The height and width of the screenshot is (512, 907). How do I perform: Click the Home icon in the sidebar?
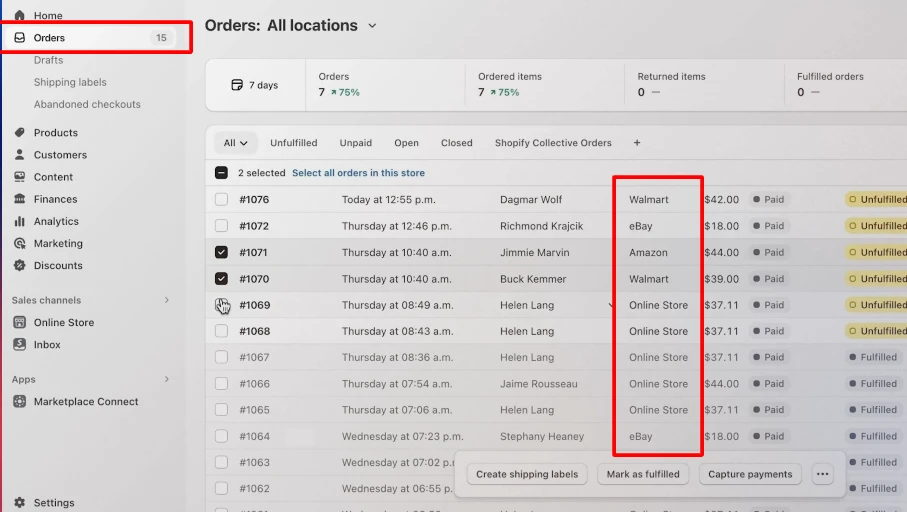20,15
